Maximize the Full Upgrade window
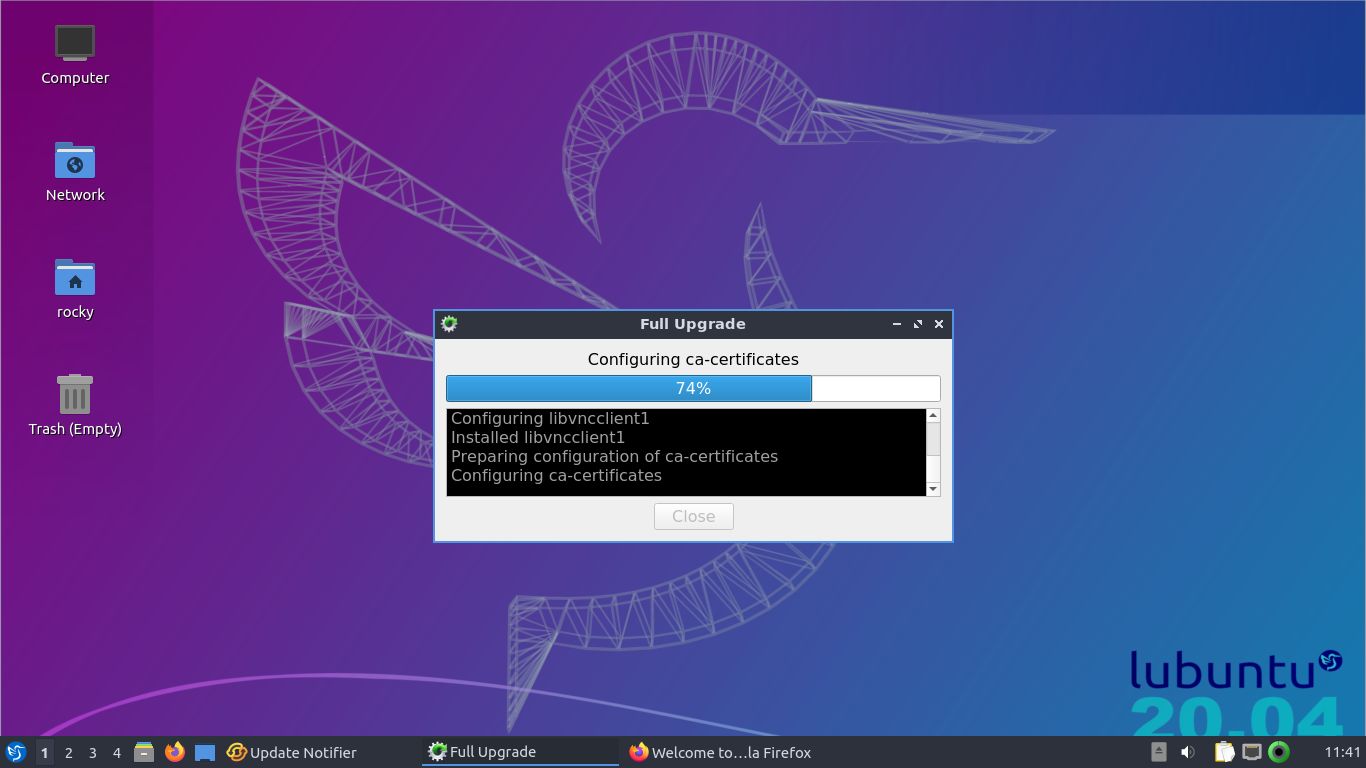The image size is (1366, 768). [x=918, y=324]
